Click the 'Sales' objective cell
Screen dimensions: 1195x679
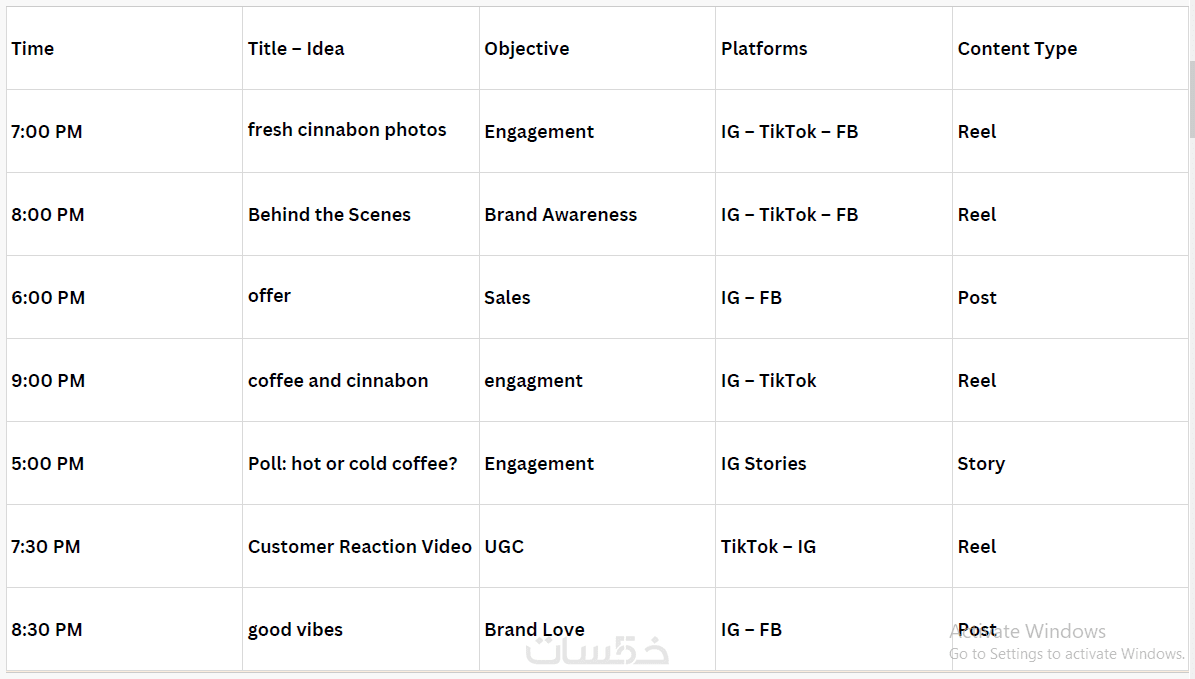pos(507,298)
